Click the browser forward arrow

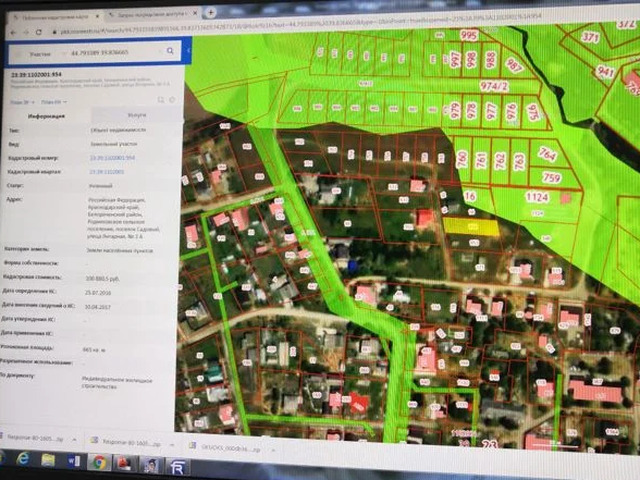26,33
